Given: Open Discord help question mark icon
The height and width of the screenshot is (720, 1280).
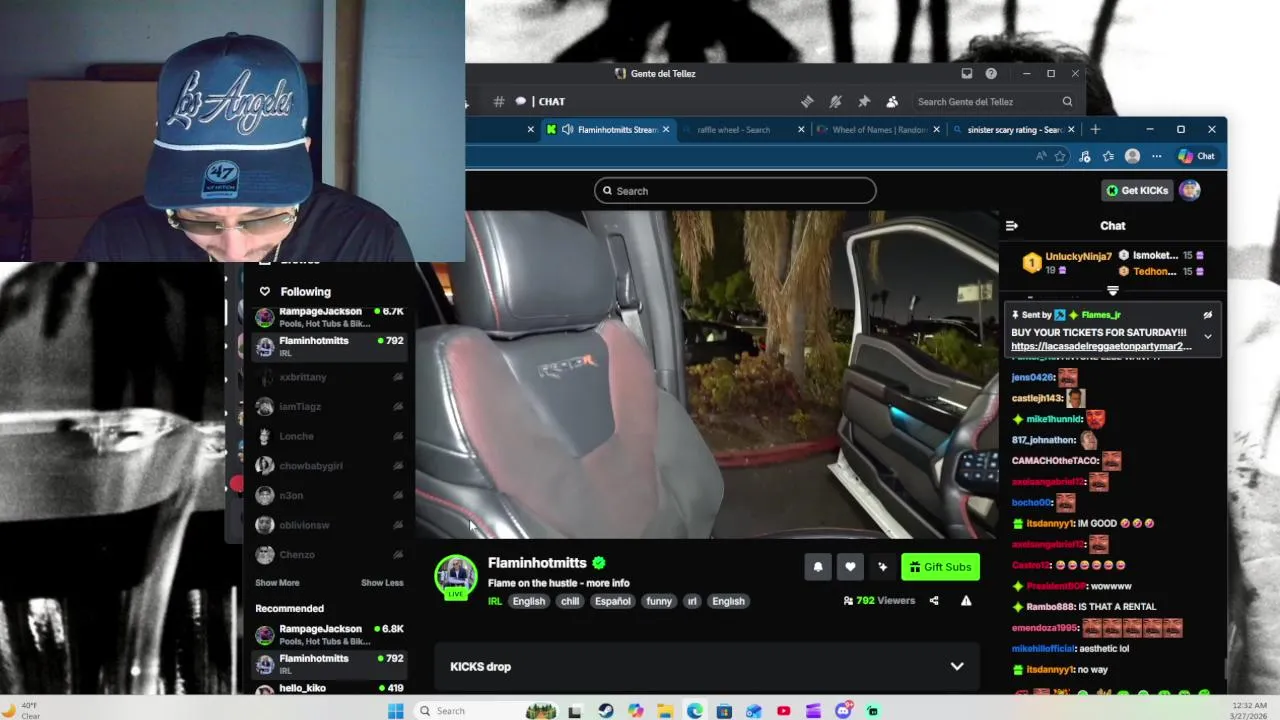Looking at the screenshot, I should [991, 74].
